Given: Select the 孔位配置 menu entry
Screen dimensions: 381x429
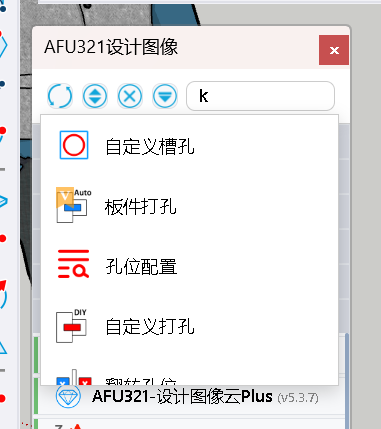Looking at the screenshot, I should [x=189, y=266].
